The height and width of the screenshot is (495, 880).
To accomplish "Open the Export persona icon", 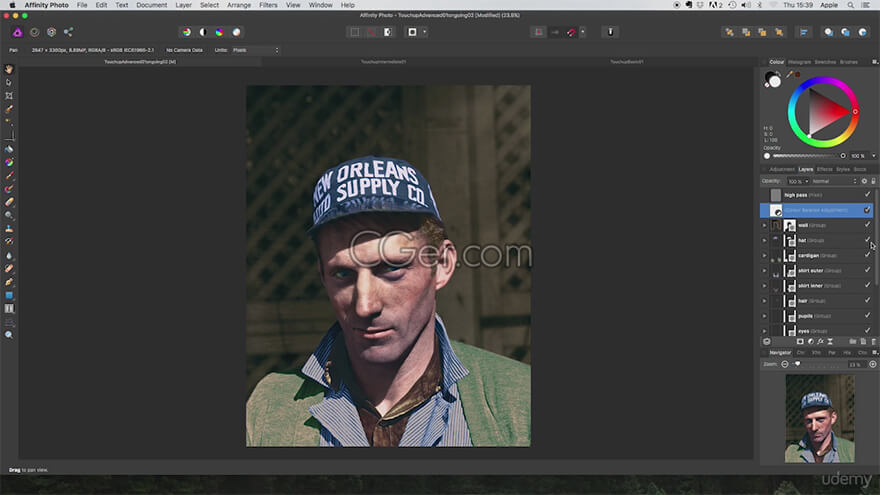I will click(68, 33).
